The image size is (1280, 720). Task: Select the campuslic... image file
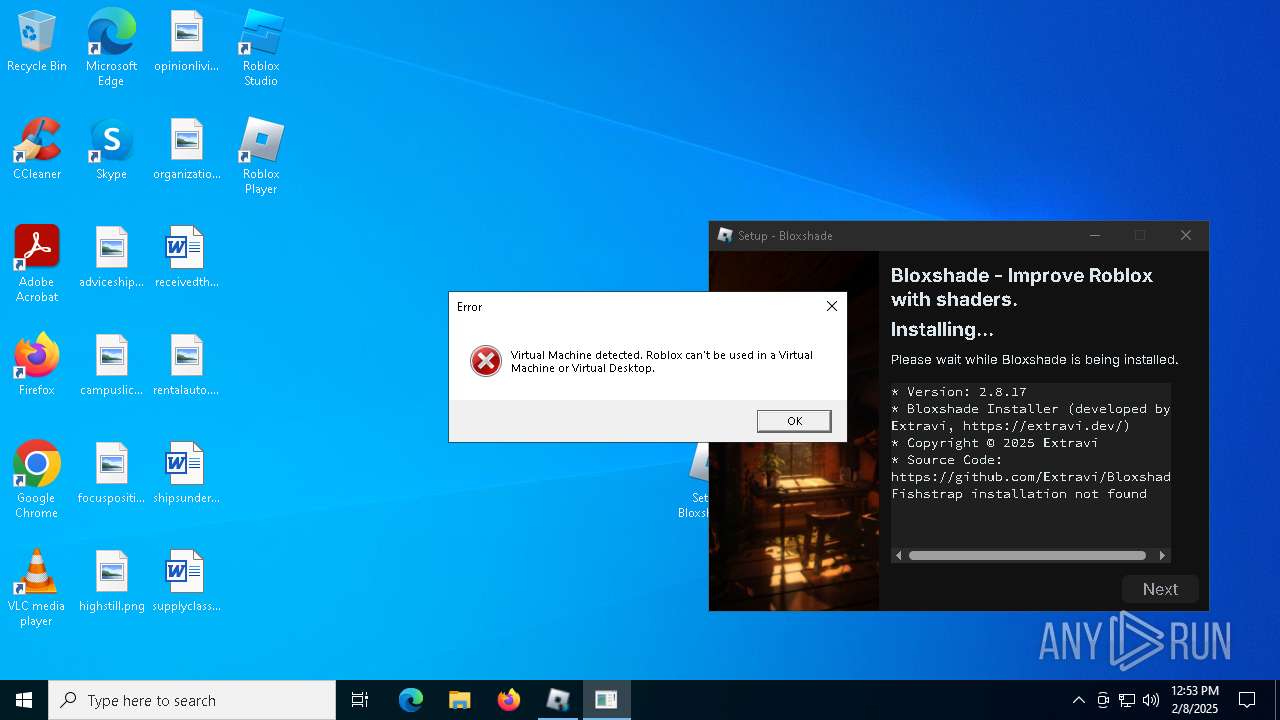[x=111, y=366]
